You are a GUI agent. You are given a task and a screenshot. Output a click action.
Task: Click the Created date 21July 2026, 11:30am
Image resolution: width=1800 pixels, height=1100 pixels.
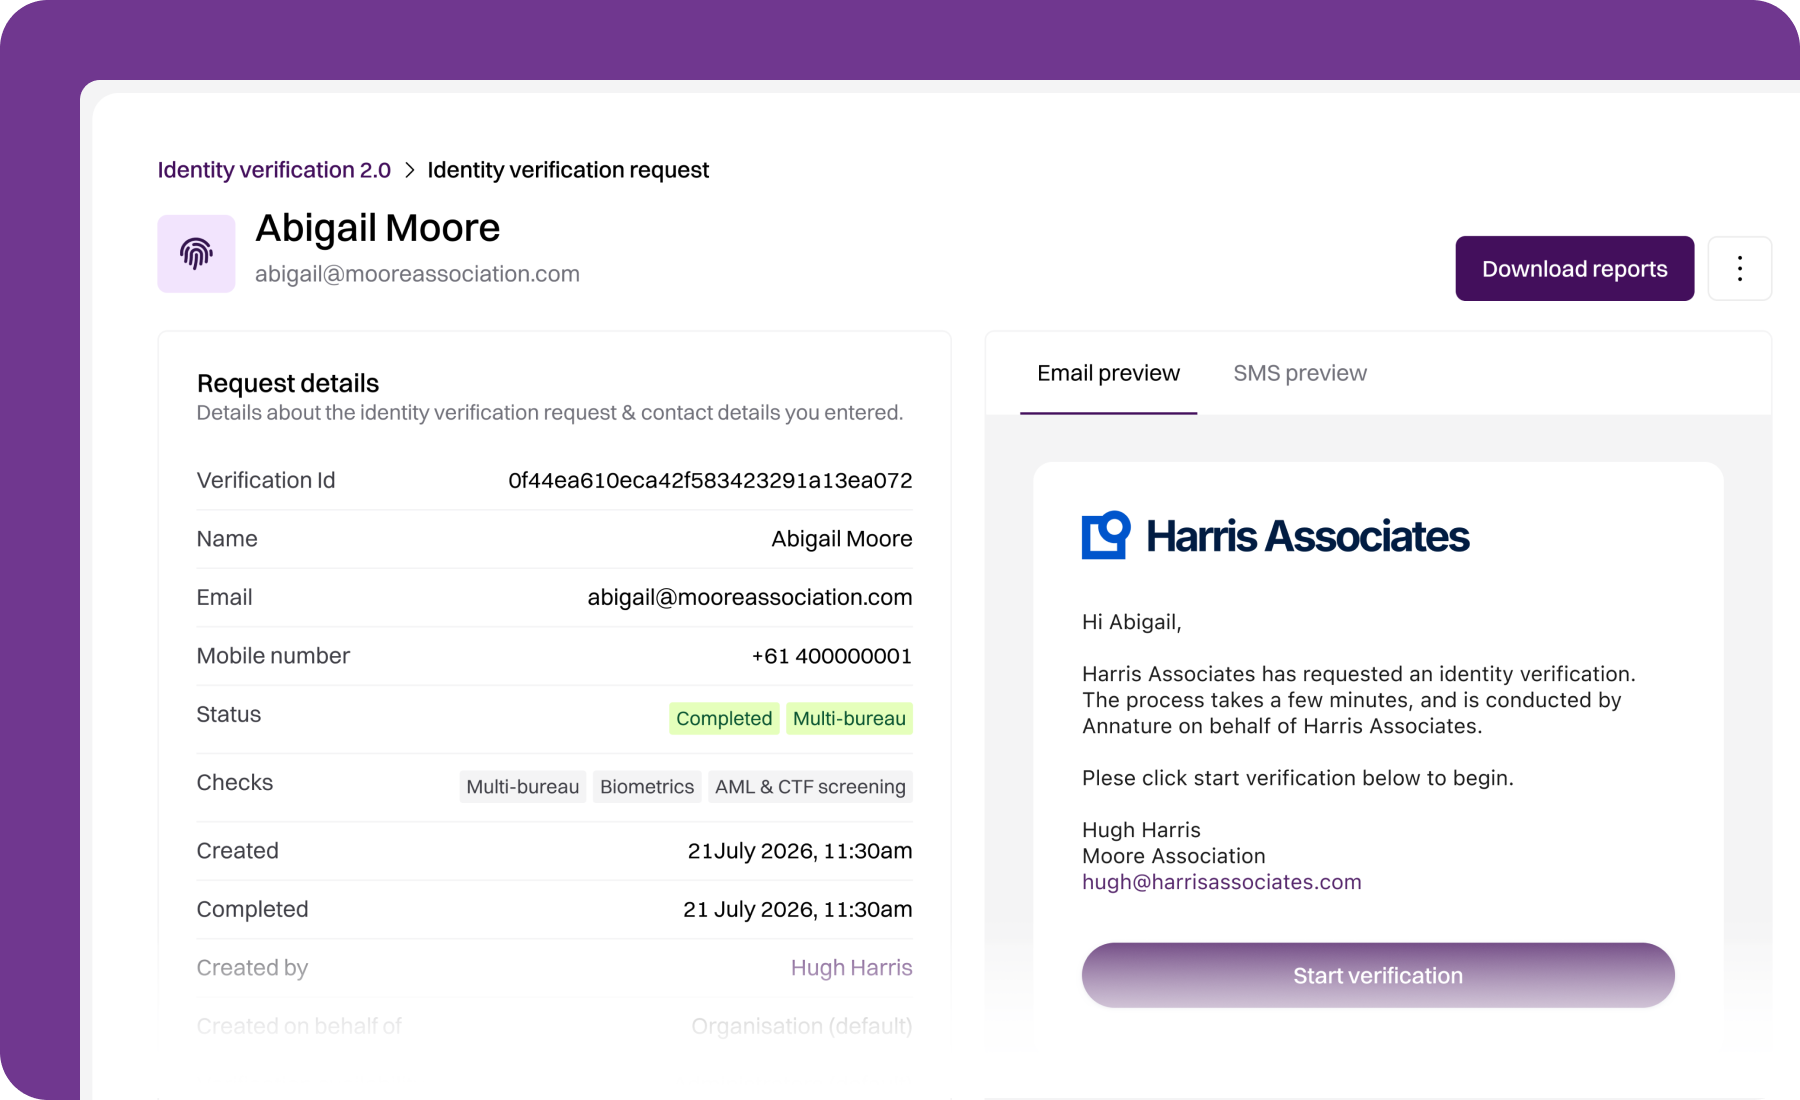click(800, 851)
